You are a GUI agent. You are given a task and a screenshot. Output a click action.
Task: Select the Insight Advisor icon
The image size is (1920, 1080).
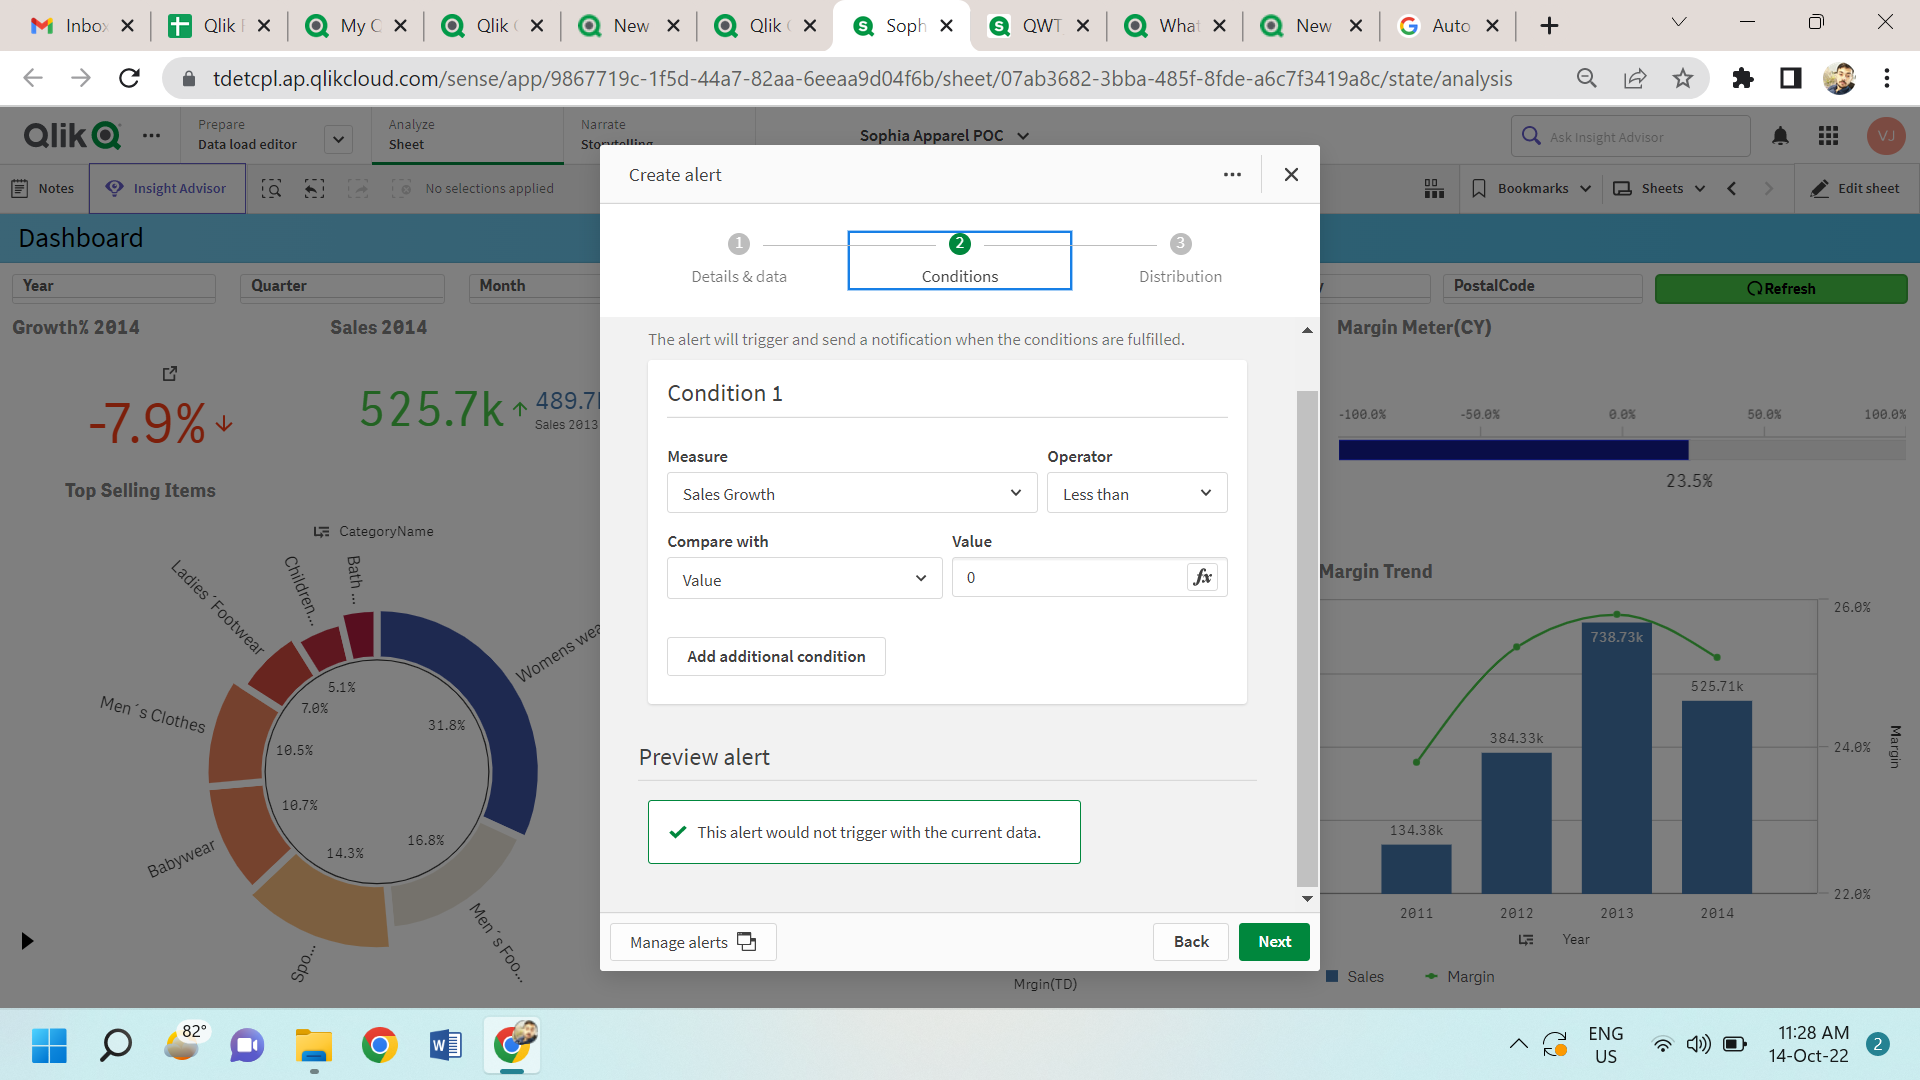click(x=113, y=188)
